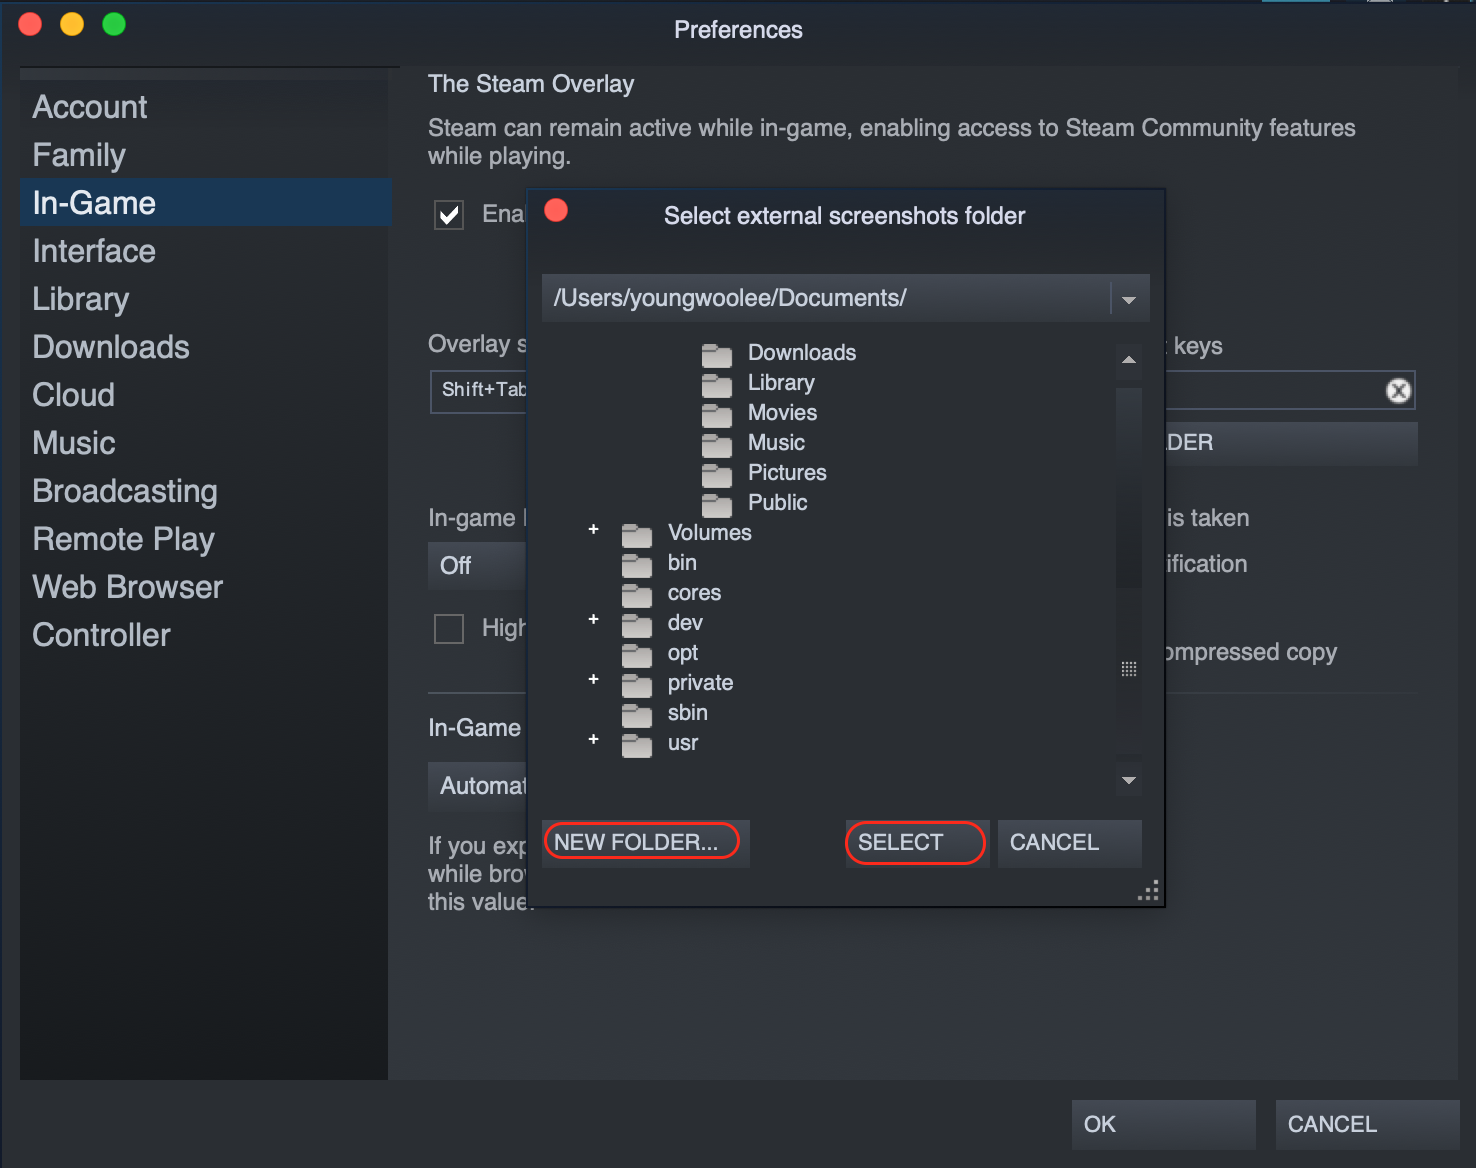Select the usr folder

coord(683,743)
